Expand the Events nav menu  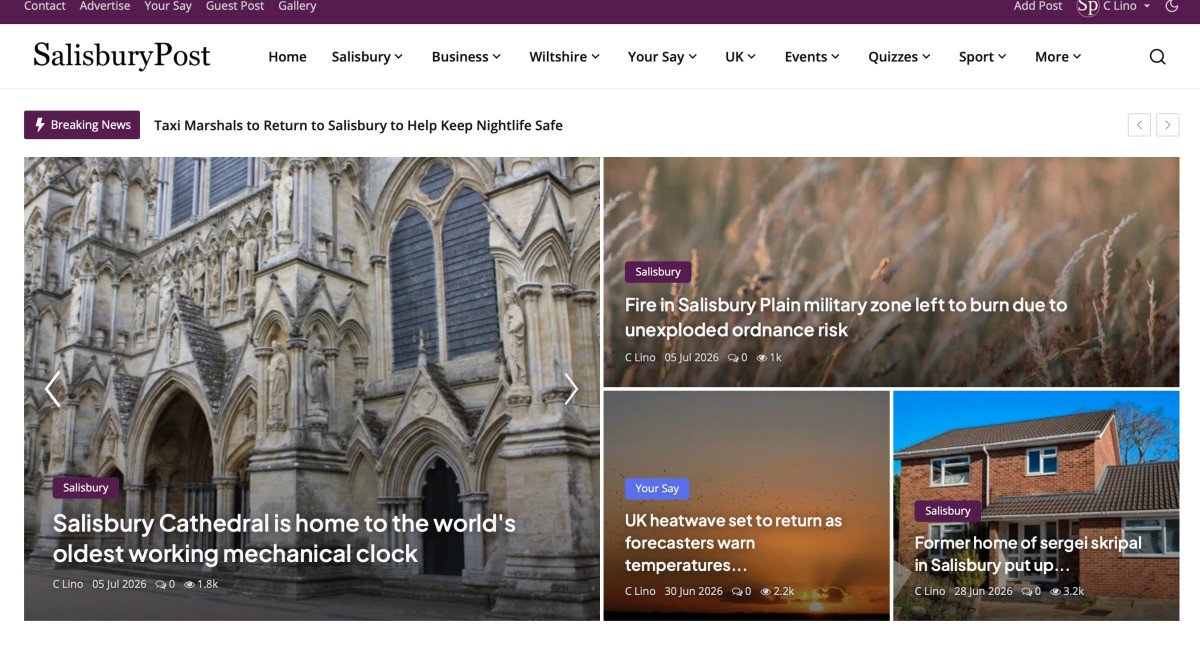point(812,57)
